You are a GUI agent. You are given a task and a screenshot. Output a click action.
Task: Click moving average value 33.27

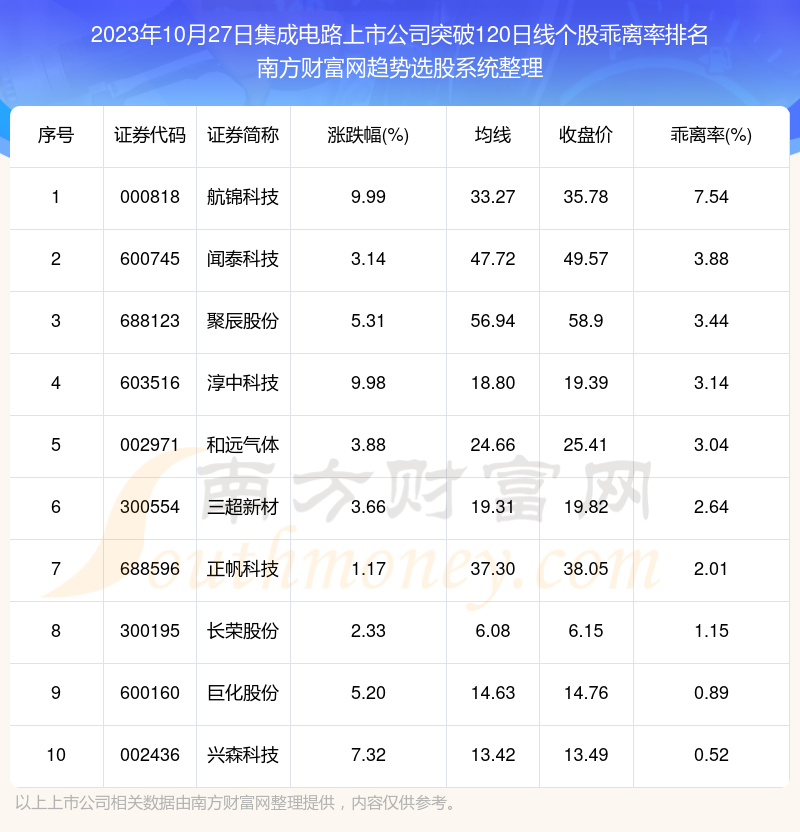pyautogui.click(x=493, y=197)
